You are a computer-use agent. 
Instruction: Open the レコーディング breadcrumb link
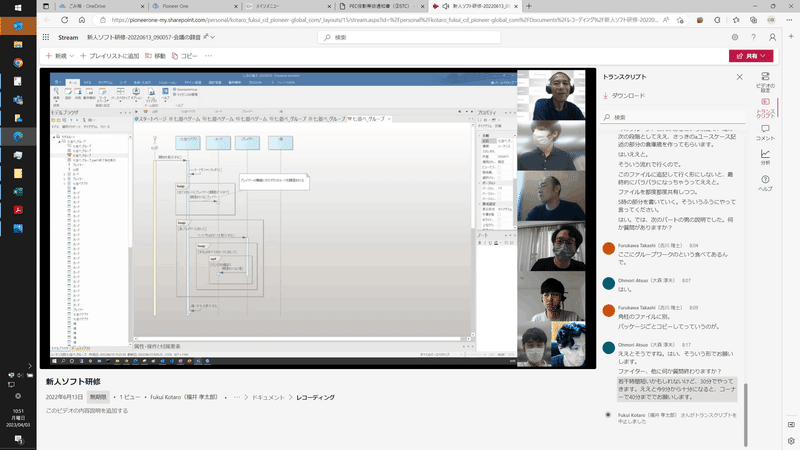coord(315,397)
